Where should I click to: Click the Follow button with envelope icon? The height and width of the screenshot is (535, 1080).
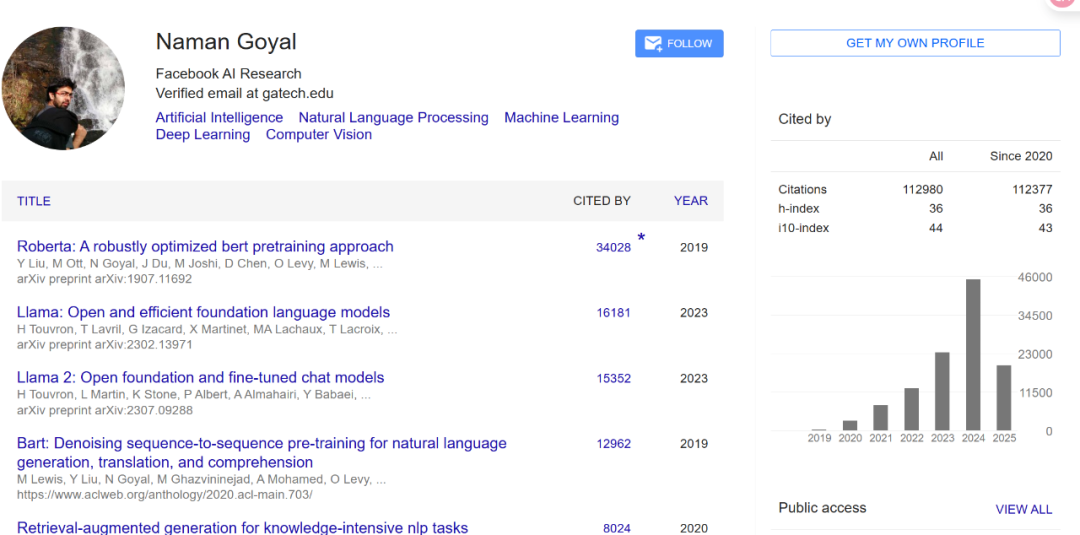tap(679, 43)
